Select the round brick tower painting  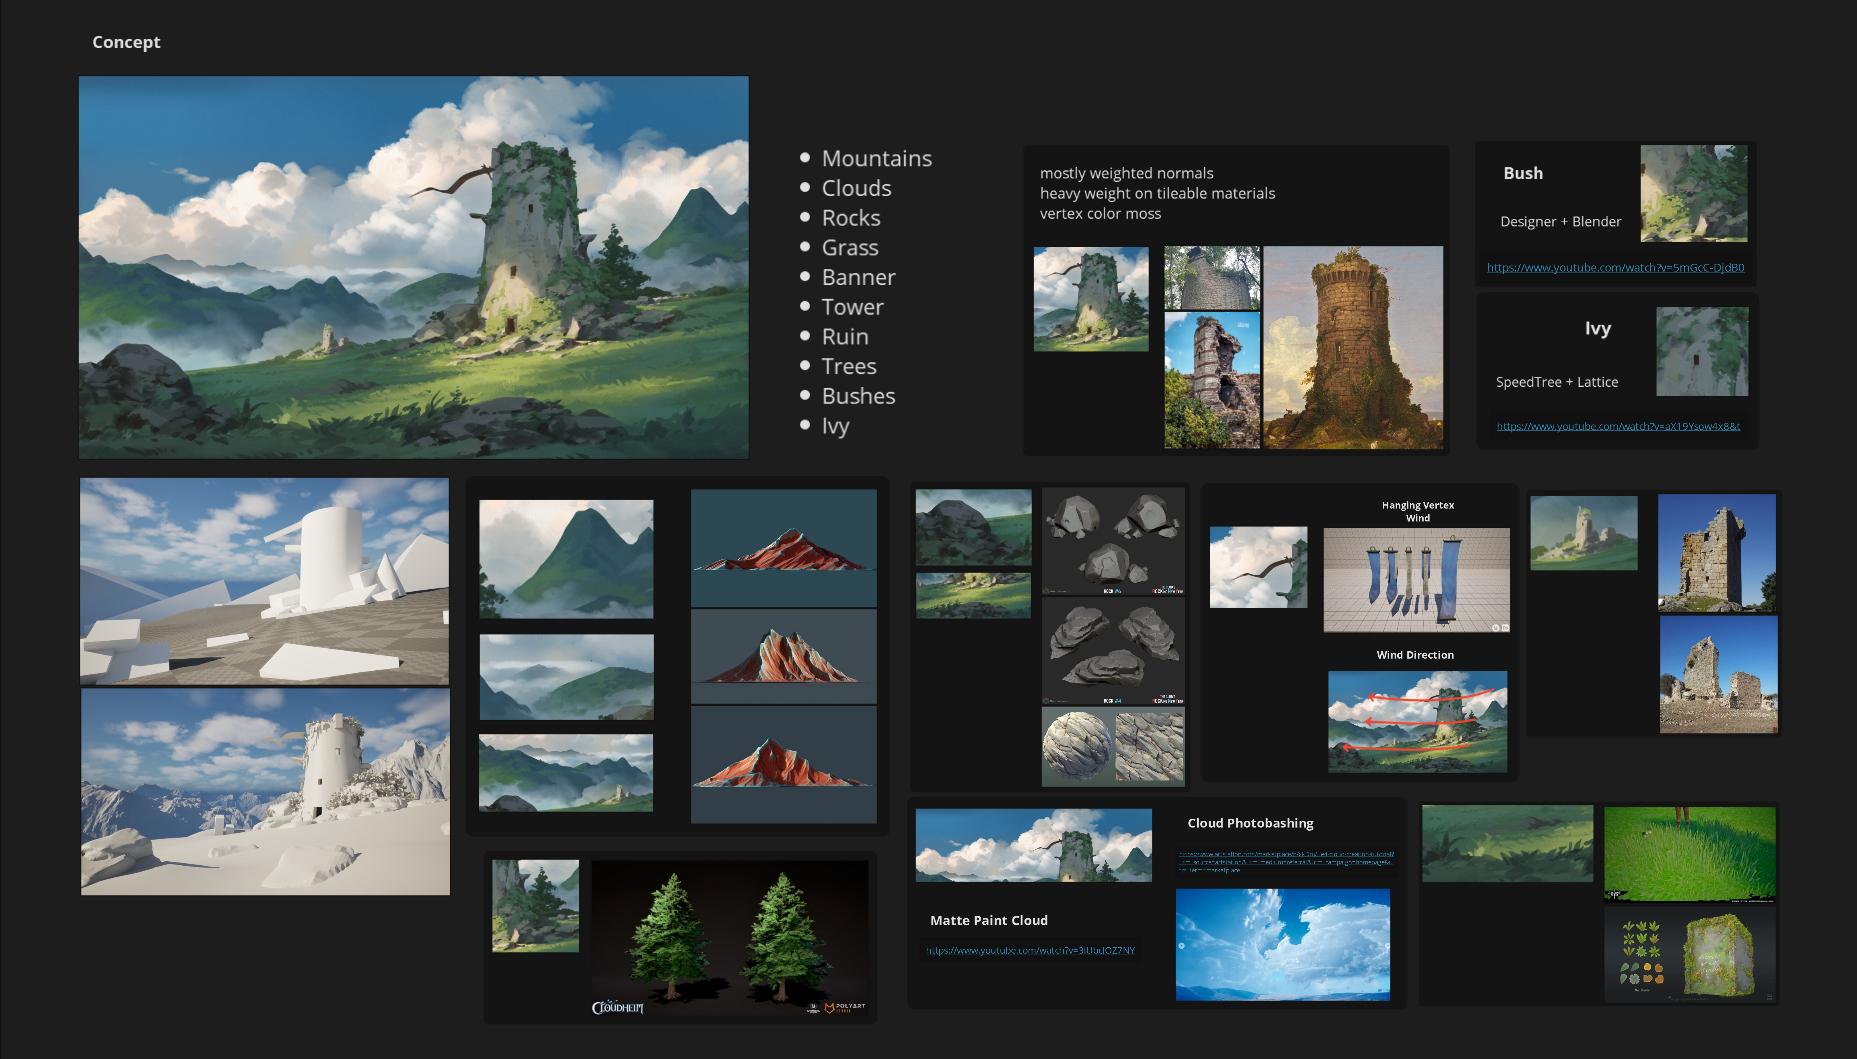[1353, 347]
